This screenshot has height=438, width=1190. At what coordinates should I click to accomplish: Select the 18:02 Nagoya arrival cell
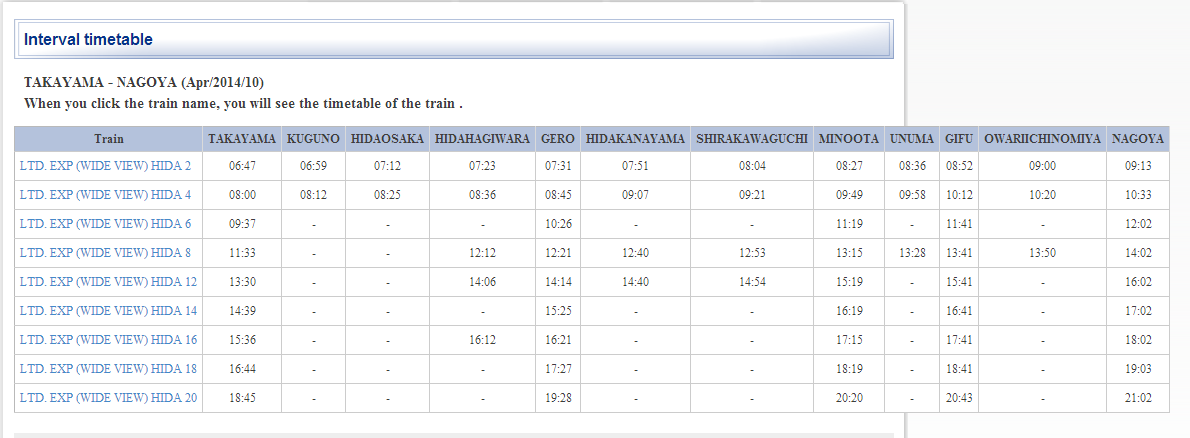(1138, 339)
